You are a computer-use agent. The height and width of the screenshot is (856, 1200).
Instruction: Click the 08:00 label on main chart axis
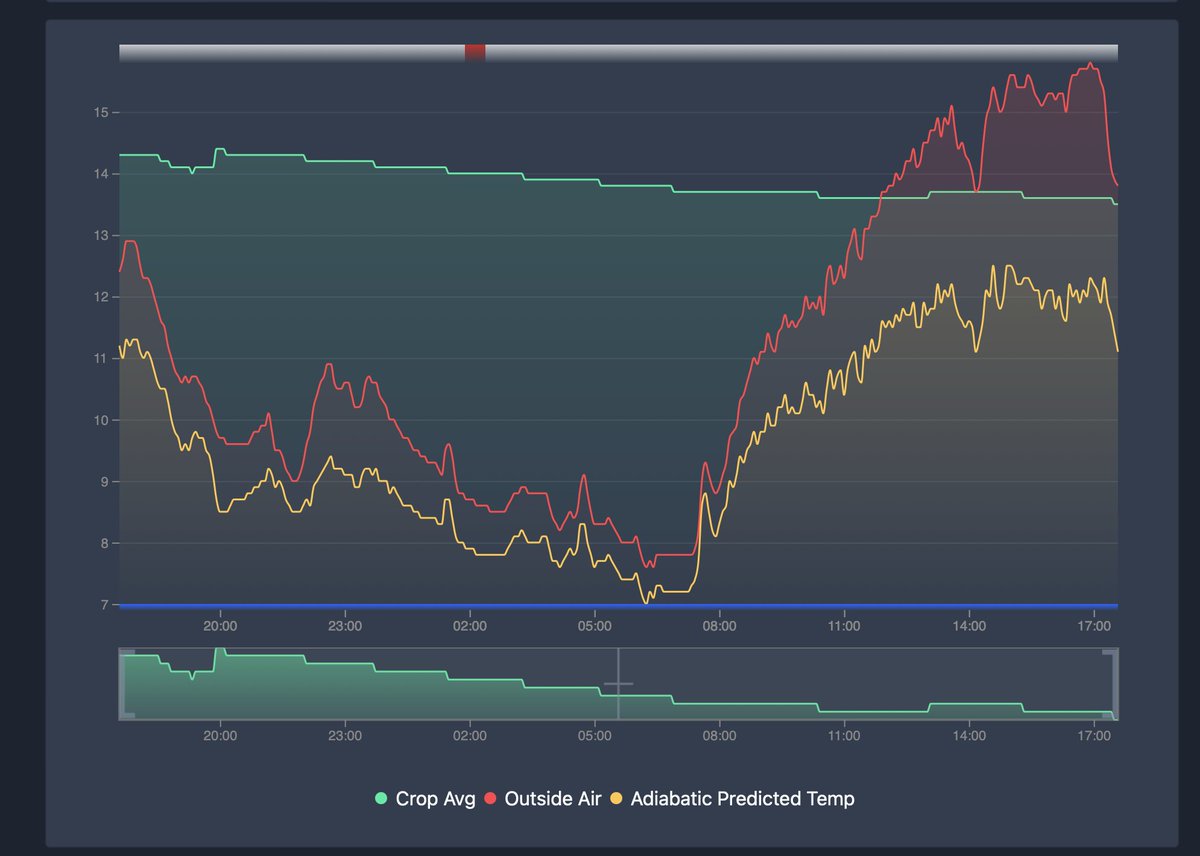pos(719,627)
